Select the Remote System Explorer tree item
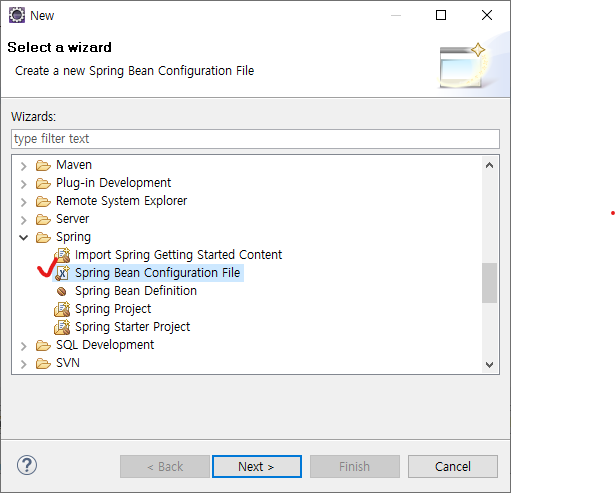 121,201
